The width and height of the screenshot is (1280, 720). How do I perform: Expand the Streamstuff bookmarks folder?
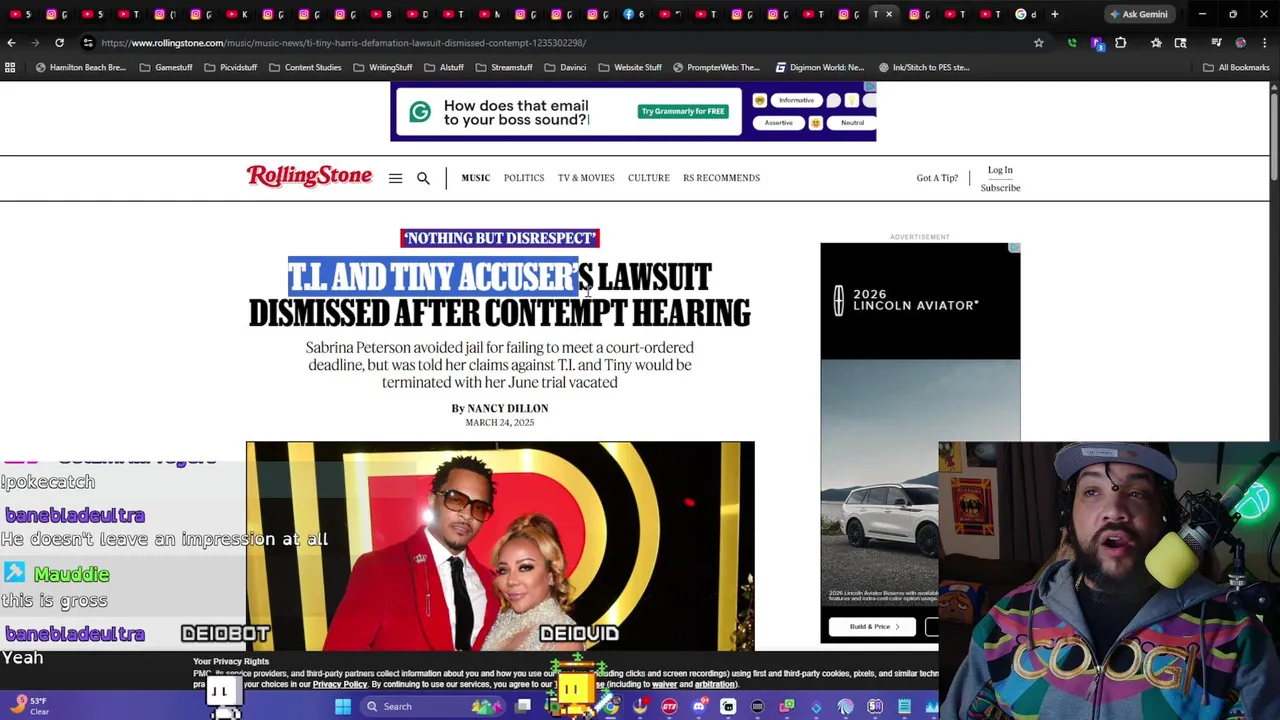(504, 67)
